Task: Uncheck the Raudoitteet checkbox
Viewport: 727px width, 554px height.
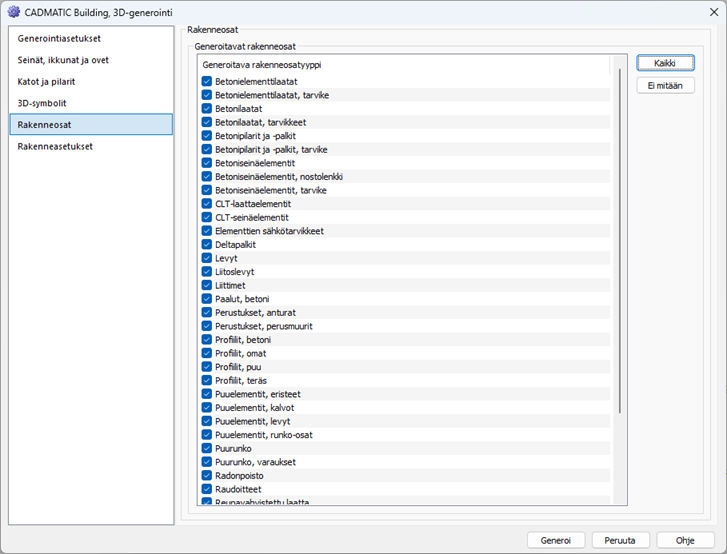Action: [206, 489]
